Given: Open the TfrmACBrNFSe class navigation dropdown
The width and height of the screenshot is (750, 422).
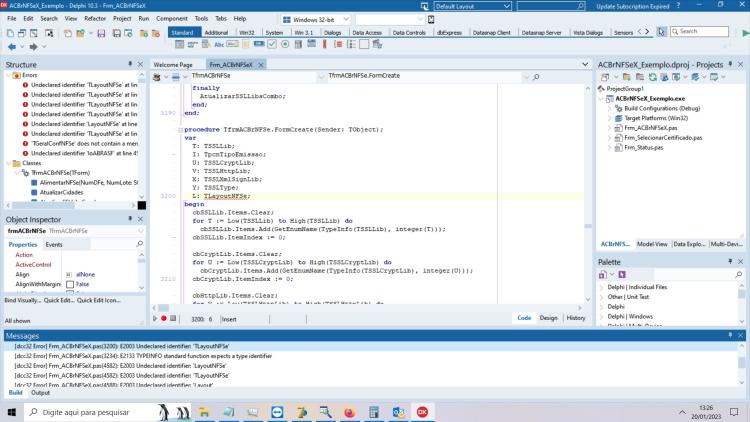Looking at the screenshot, I should 321,76.
